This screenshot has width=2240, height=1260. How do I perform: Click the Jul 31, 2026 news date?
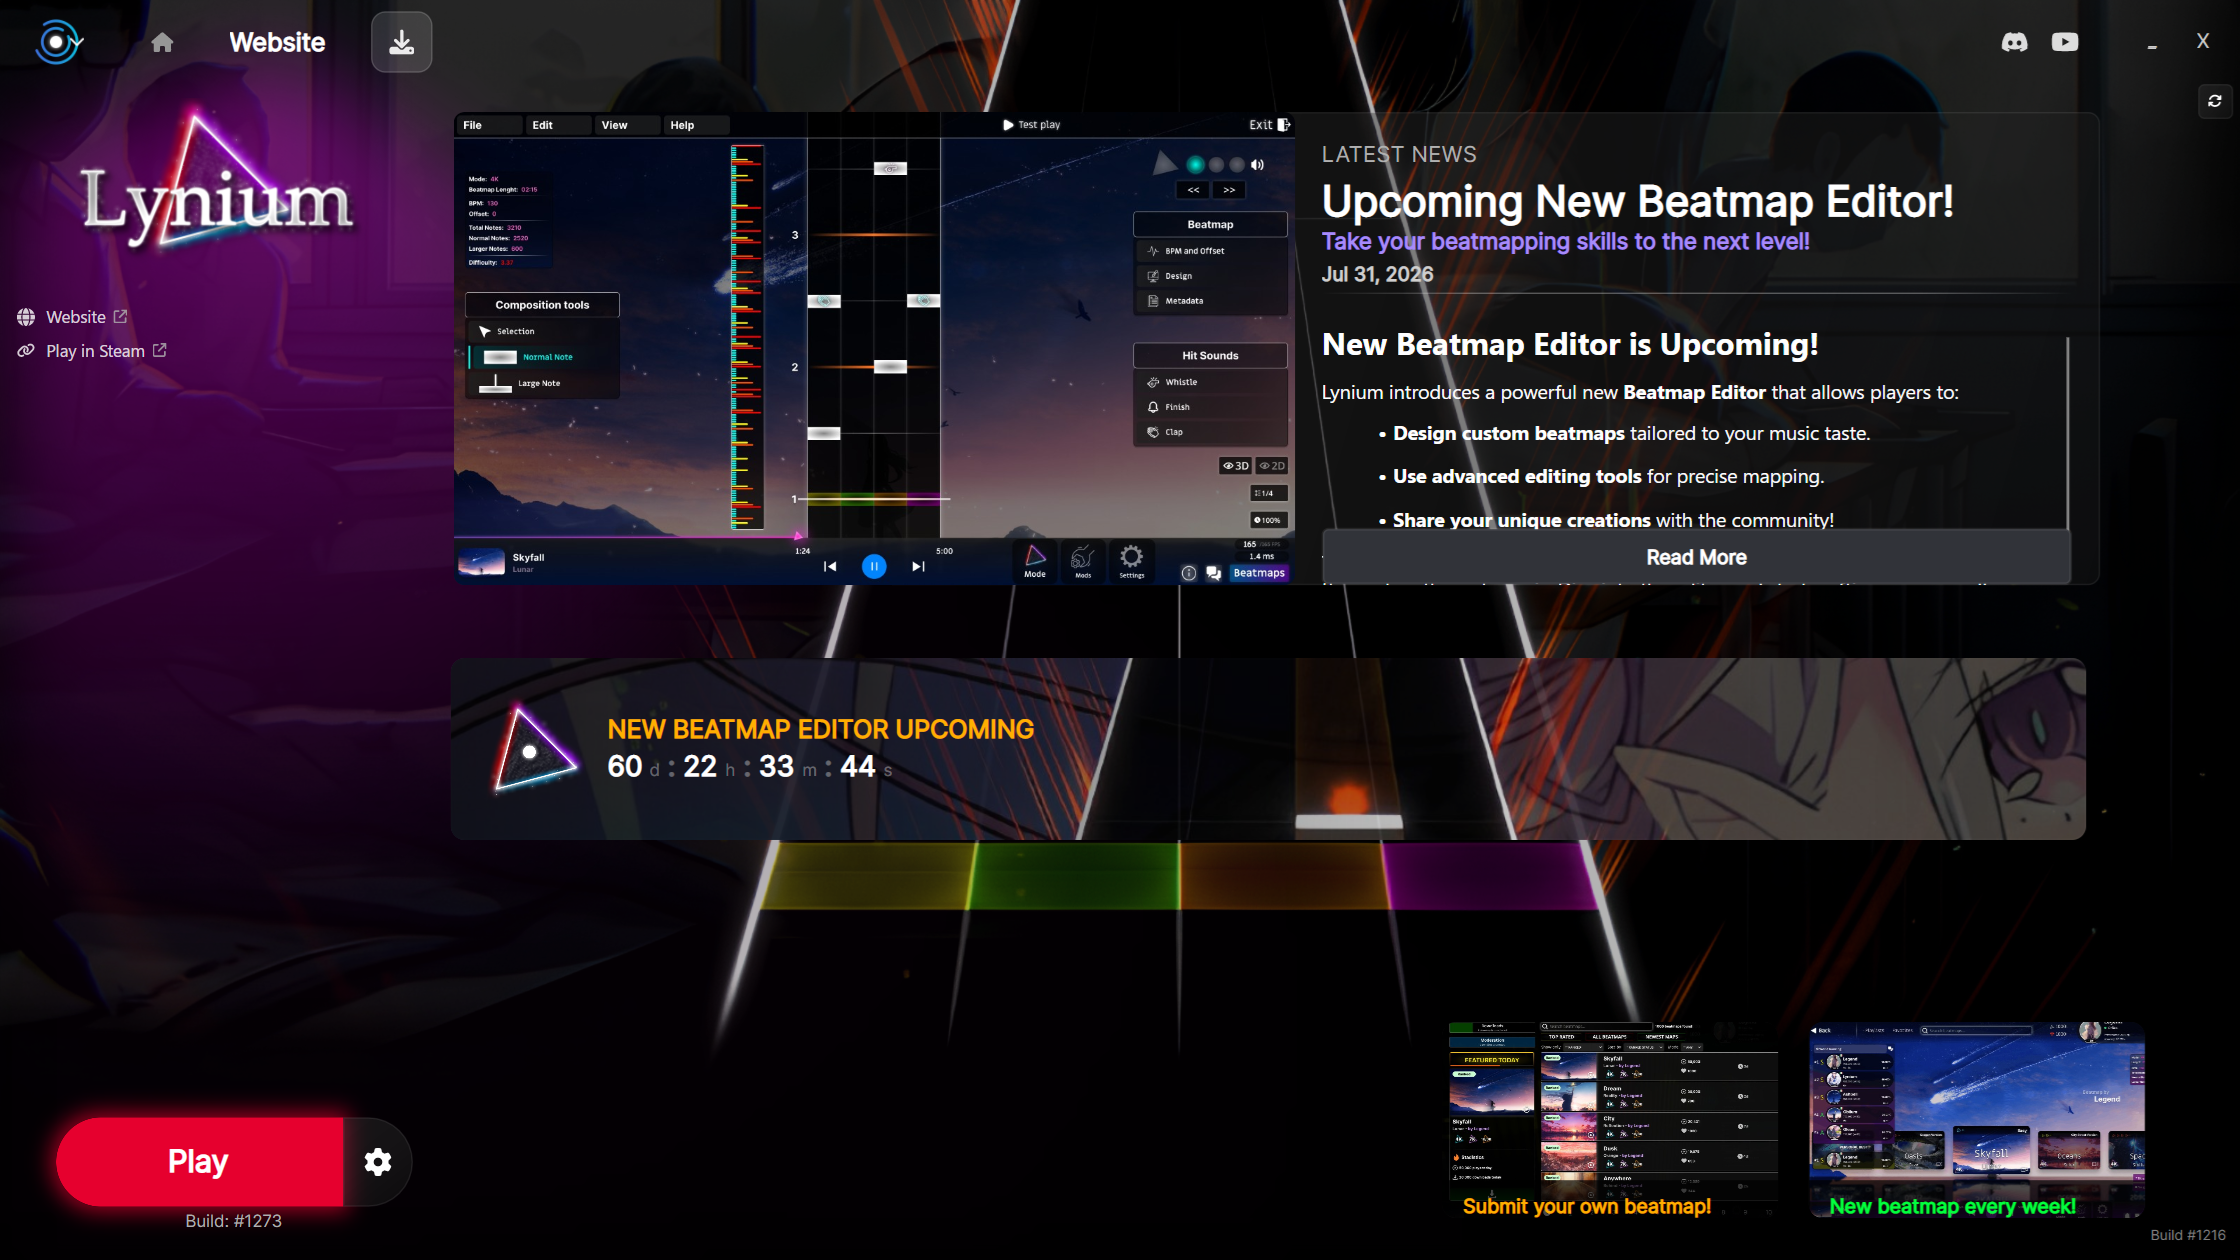[x=1377, y=274]
